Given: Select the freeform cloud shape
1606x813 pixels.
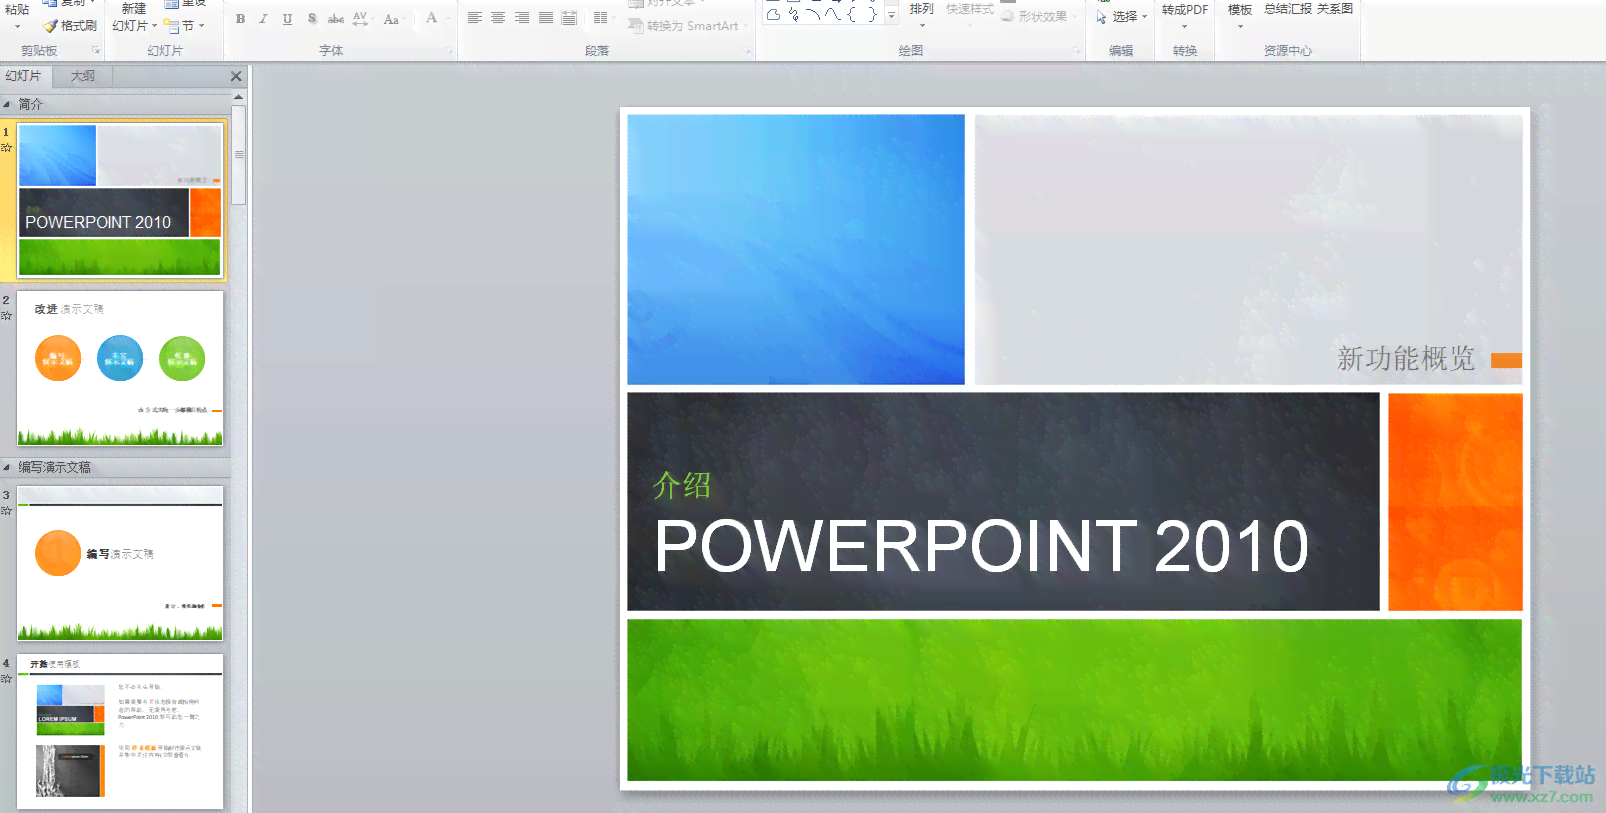Looking at the screenshot, I should [773, 15].
